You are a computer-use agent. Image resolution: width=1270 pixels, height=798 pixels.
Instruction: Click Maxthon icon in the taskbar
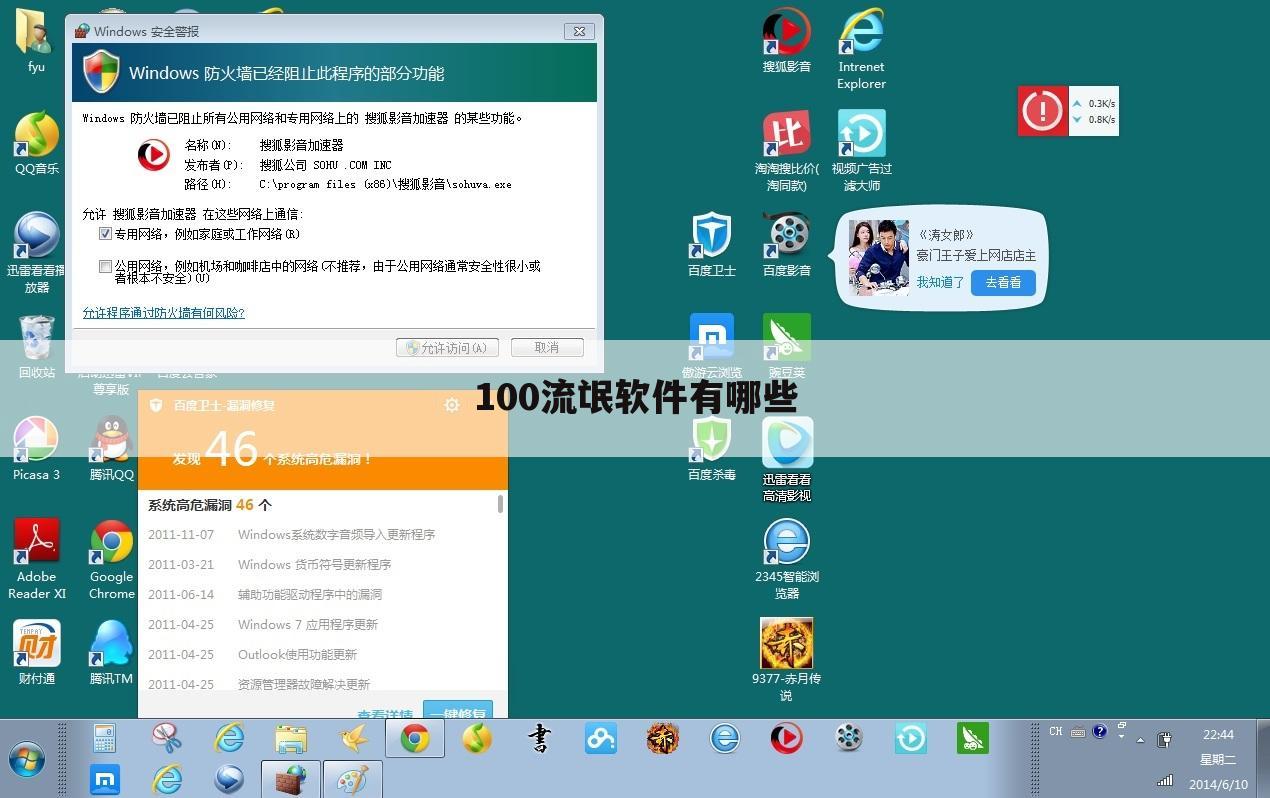point(105,779)
